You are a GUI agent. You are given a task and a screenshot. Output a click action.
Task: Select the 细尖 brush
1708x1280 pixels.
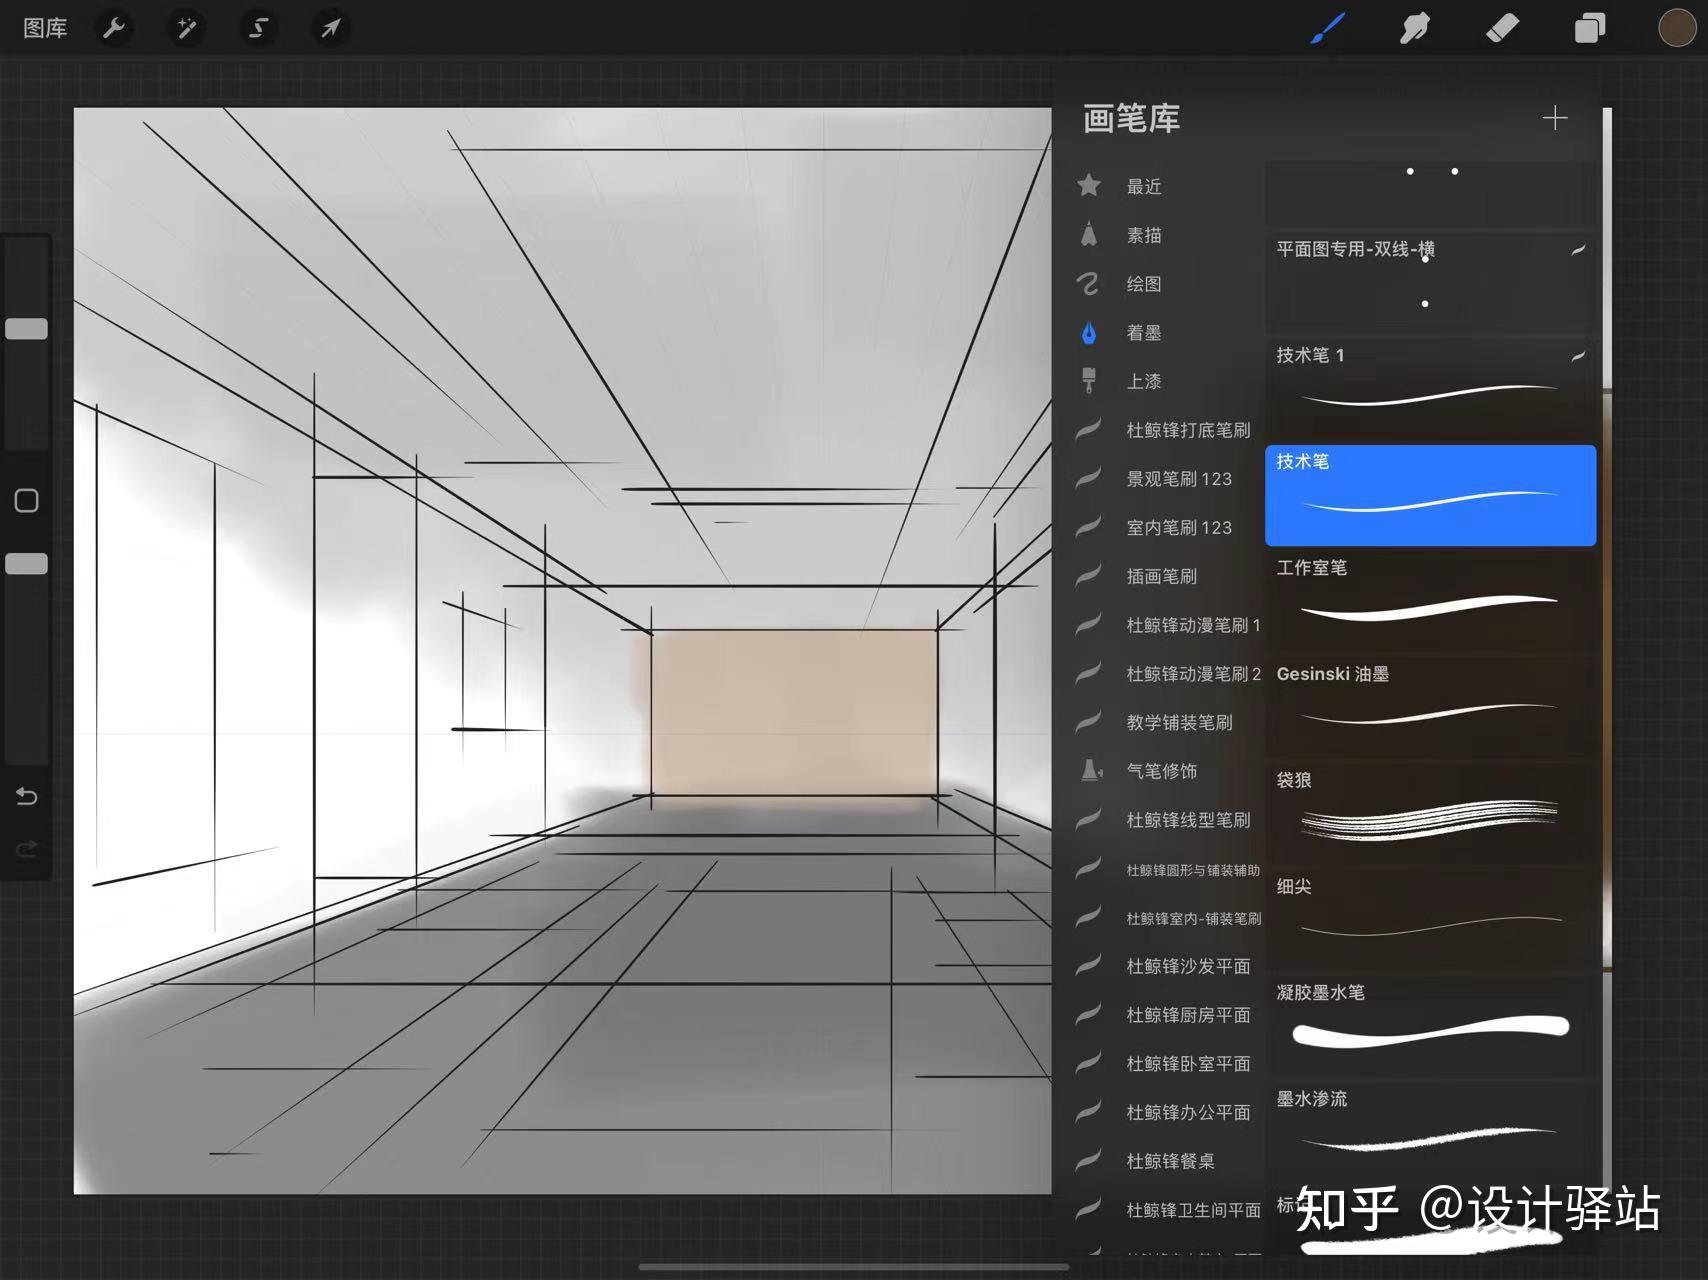[x=1430, y=920]
